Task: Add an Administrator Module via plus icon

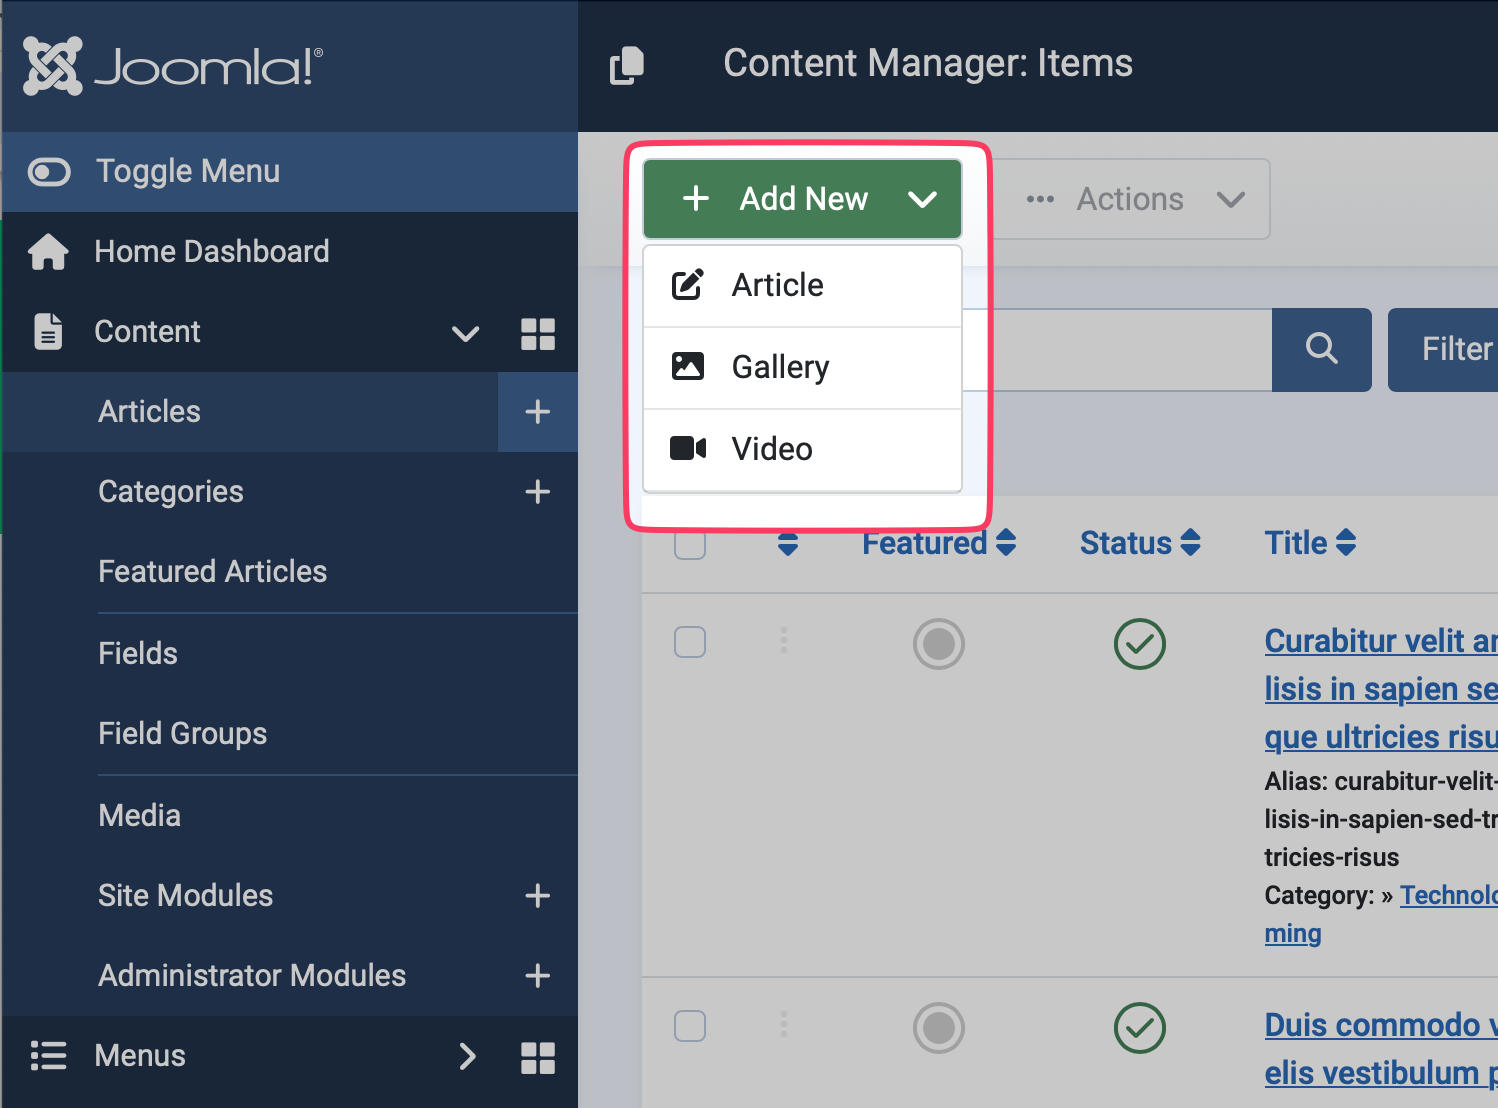Action: point(537,976)
